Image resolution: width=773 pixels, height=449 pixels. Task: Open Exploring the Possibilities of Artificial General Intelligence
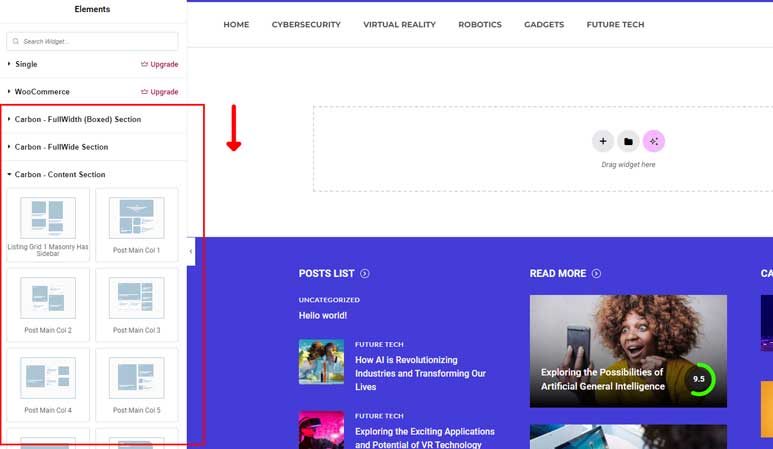(602, 380)
